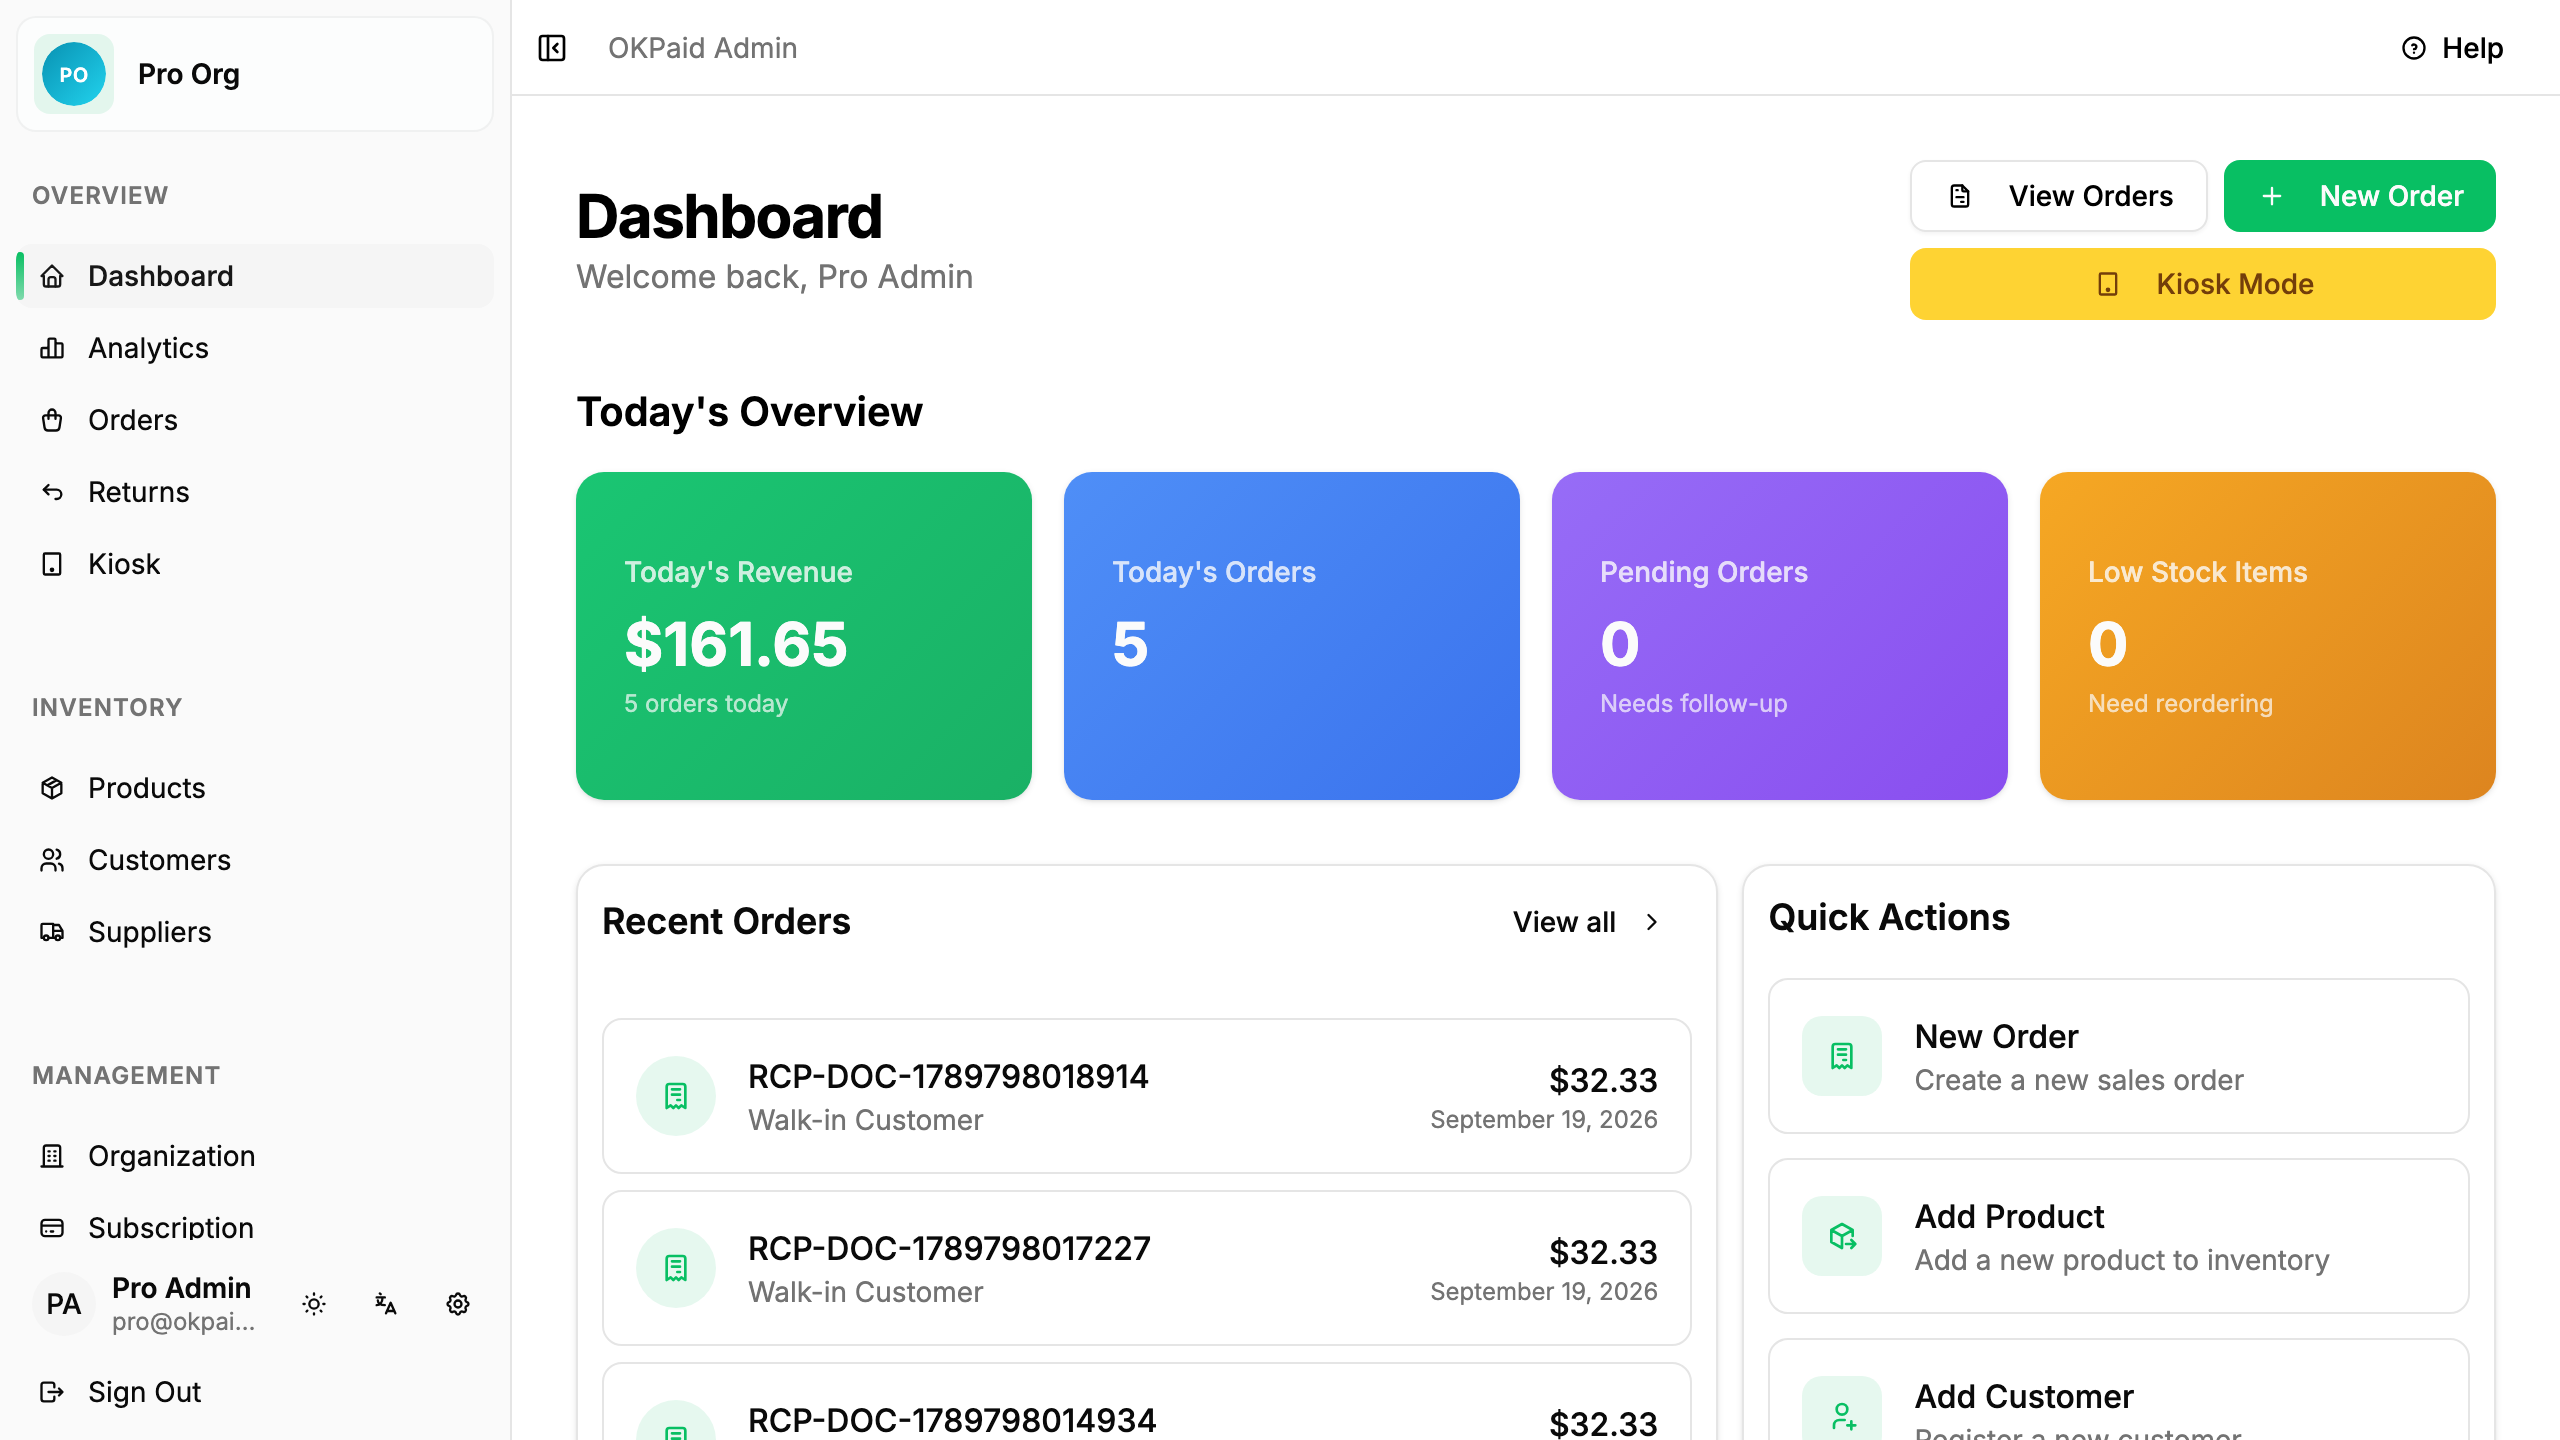Open order RCP-DOC-1789798014934
This screenshot has height=1440, width=2560.
click(1147, 1402)
